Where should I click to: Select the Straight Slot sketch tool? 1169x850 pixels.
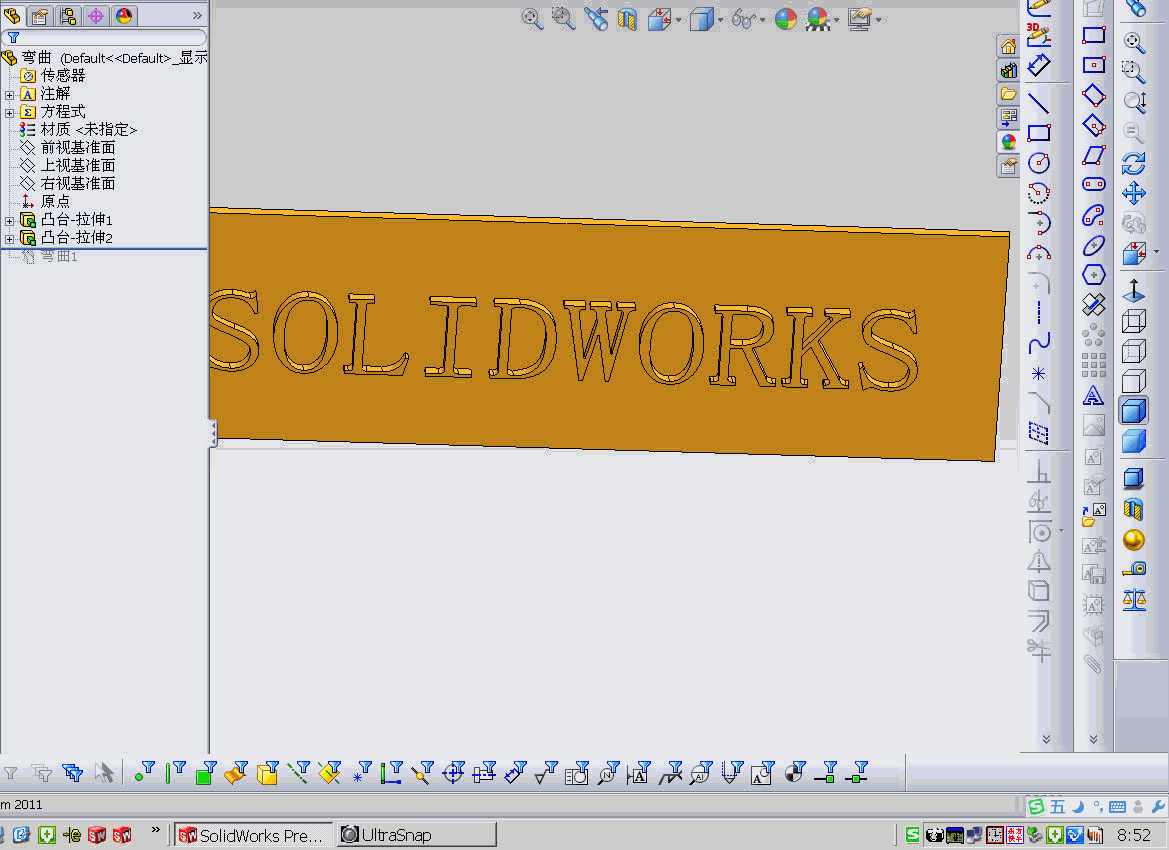1094,184
